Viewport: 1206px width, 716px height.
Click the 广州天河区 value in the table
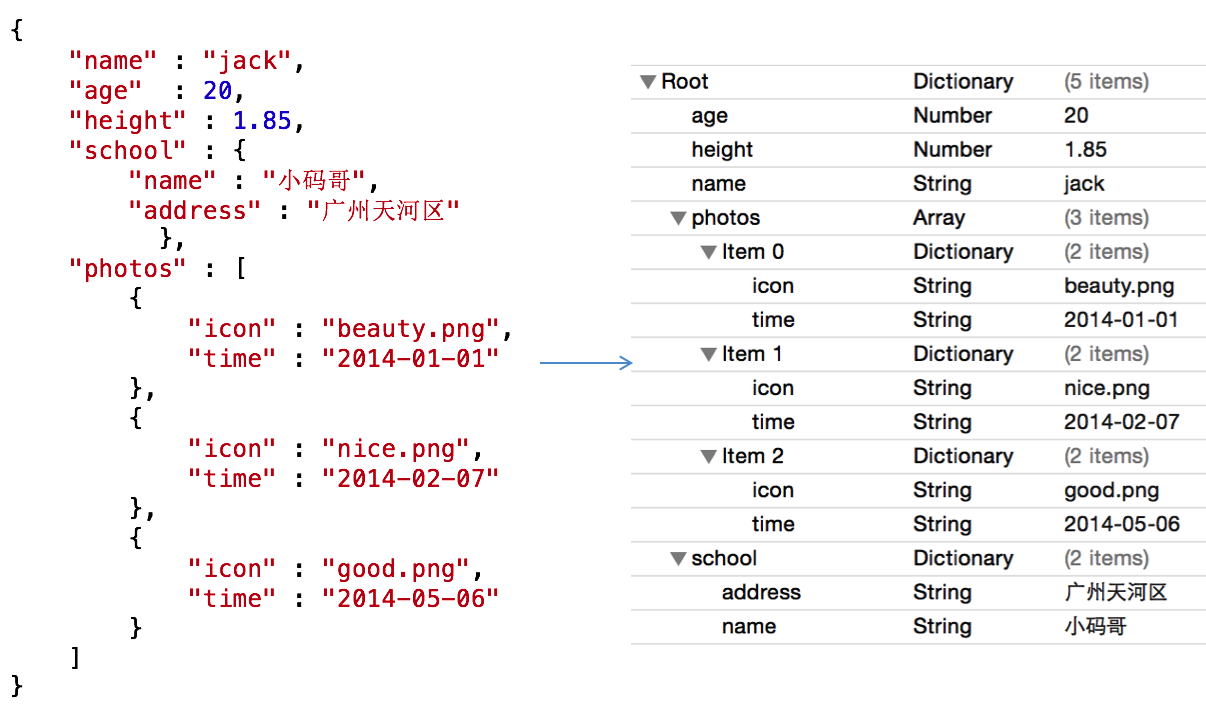coord(1116,592)
